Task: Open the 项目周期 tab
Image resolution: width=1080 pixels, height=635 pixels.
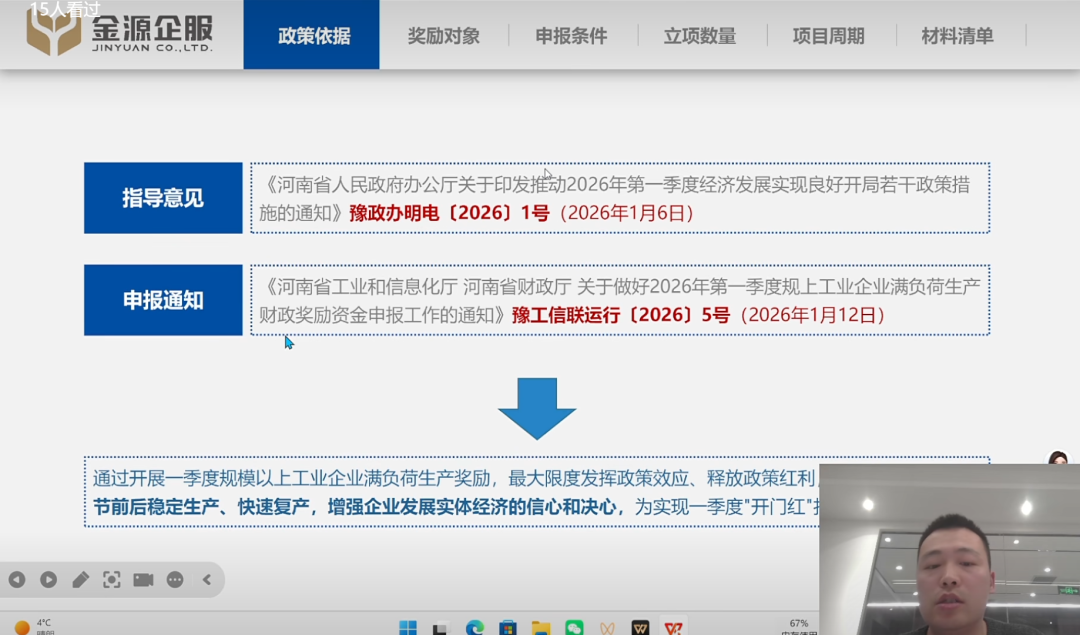Action: click(x=828, y=36)
